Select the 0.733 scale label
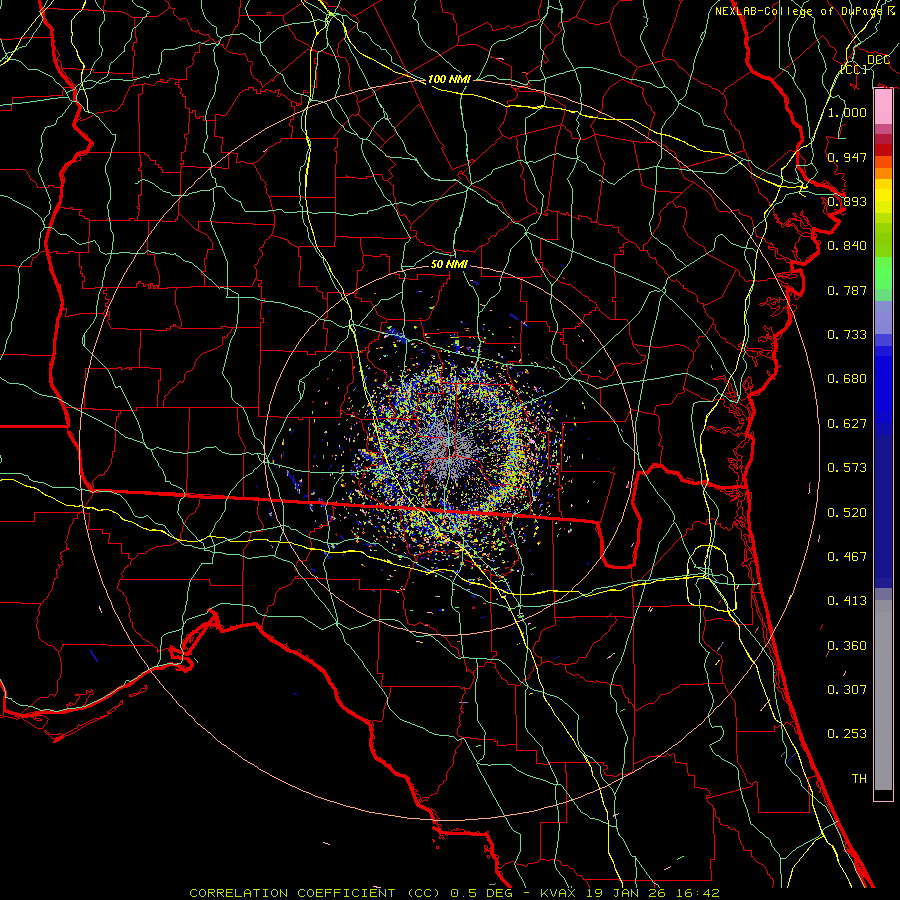 coord(847,335)
